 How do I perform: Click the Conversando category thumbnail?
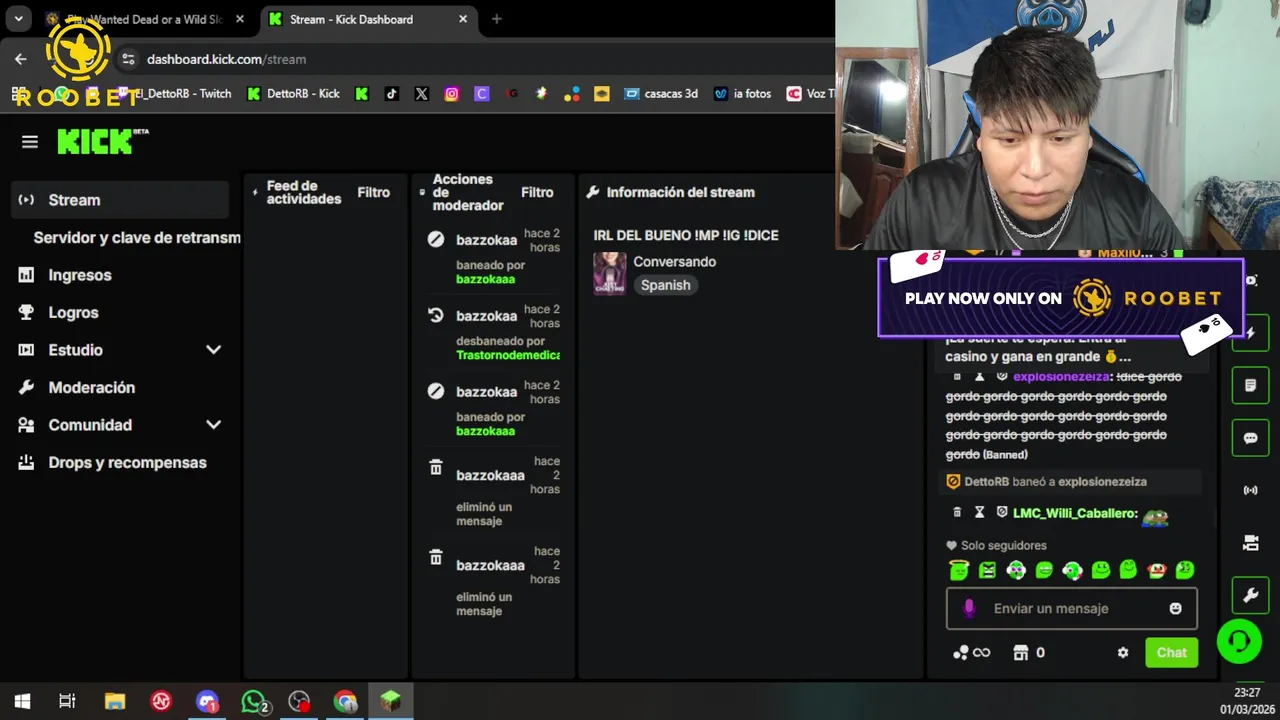pyautogui.click(x=610, y=273)
